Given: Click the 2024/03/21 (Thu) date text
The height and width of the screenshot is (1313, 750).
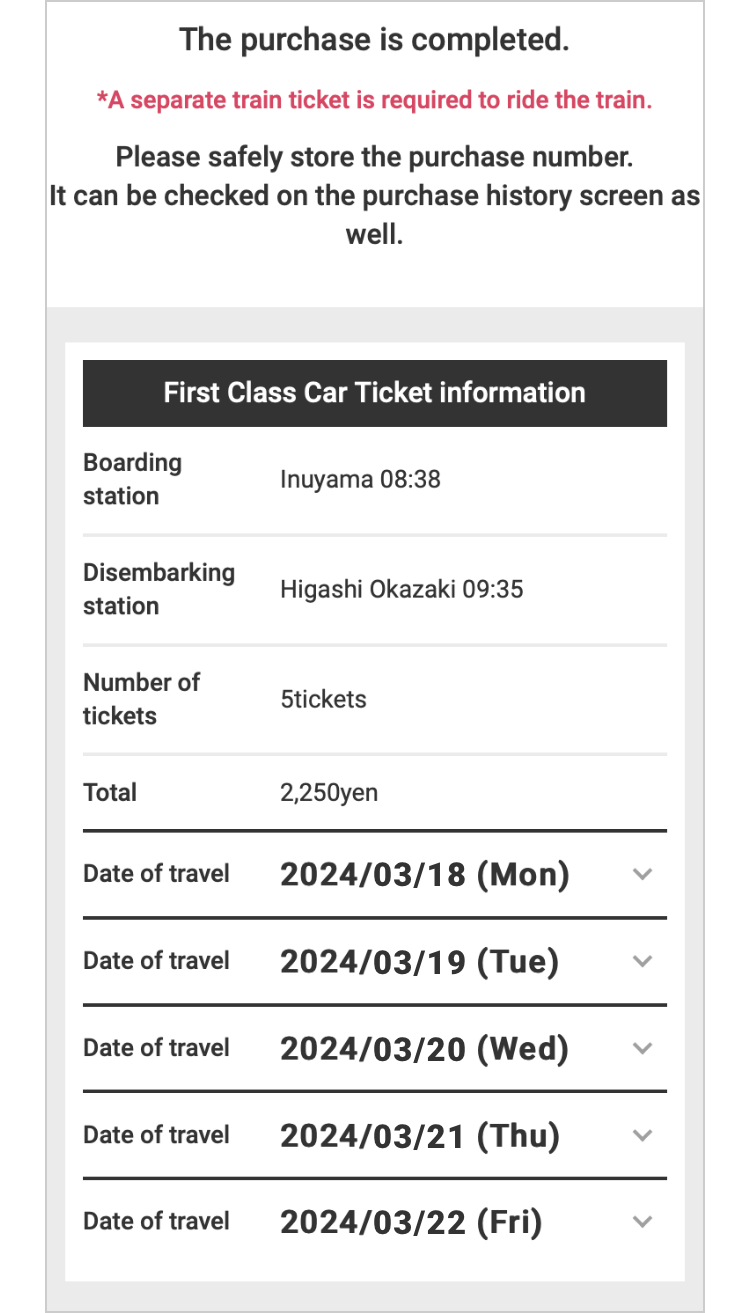Looking at the screenshot, I should click(419, 1136).
